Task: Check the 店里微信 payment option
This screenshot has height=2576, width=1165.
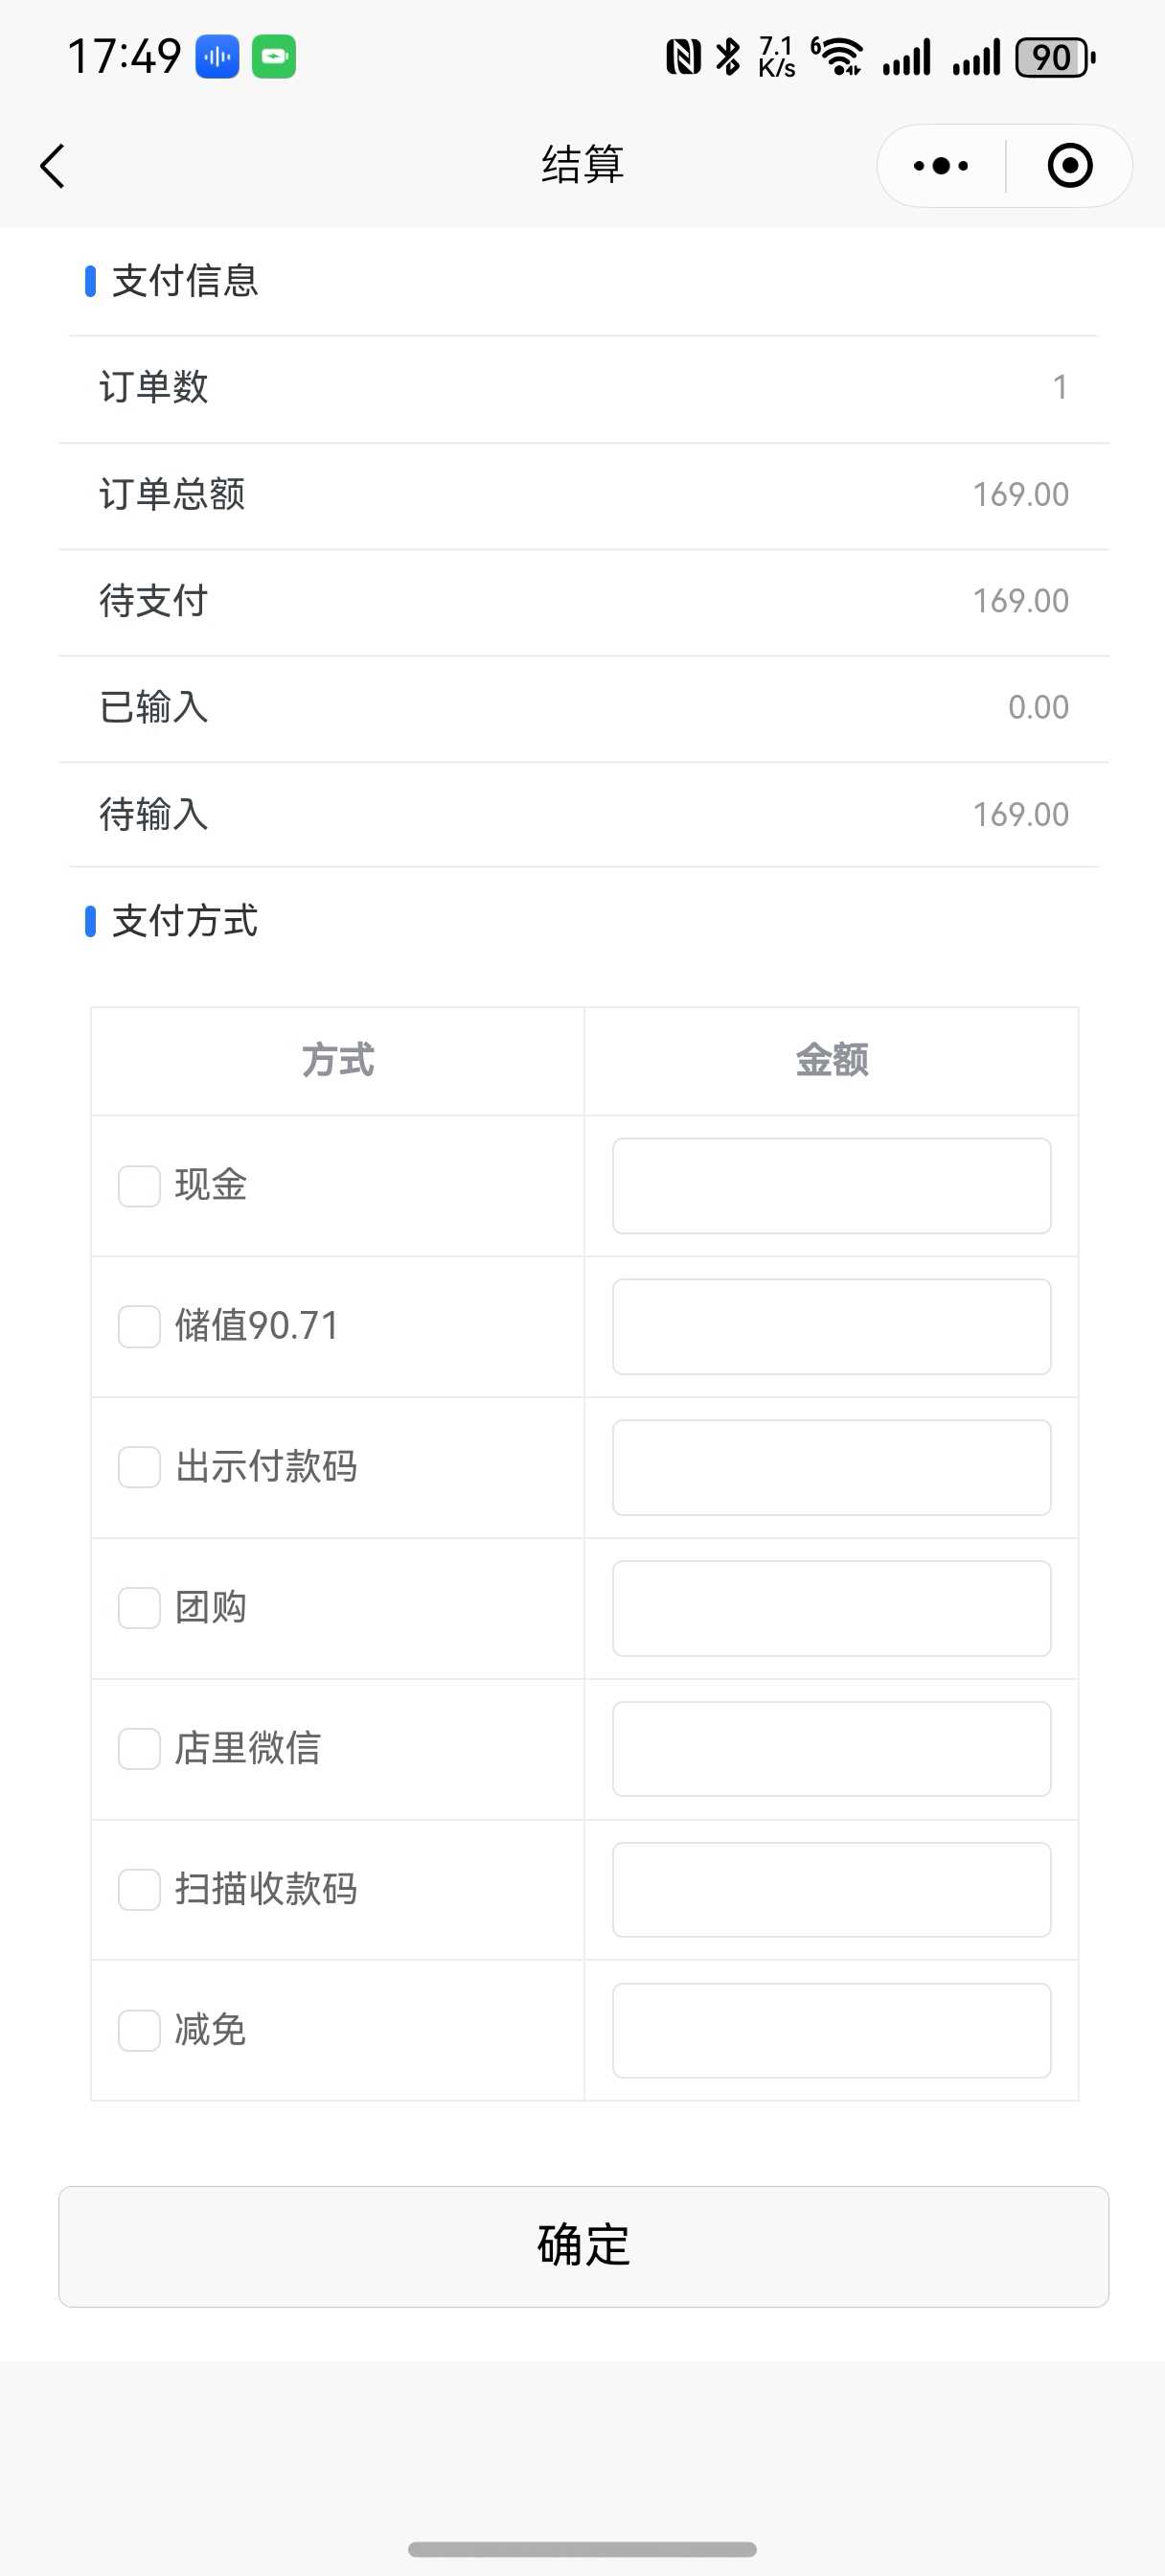Action: click(140, 1749)
